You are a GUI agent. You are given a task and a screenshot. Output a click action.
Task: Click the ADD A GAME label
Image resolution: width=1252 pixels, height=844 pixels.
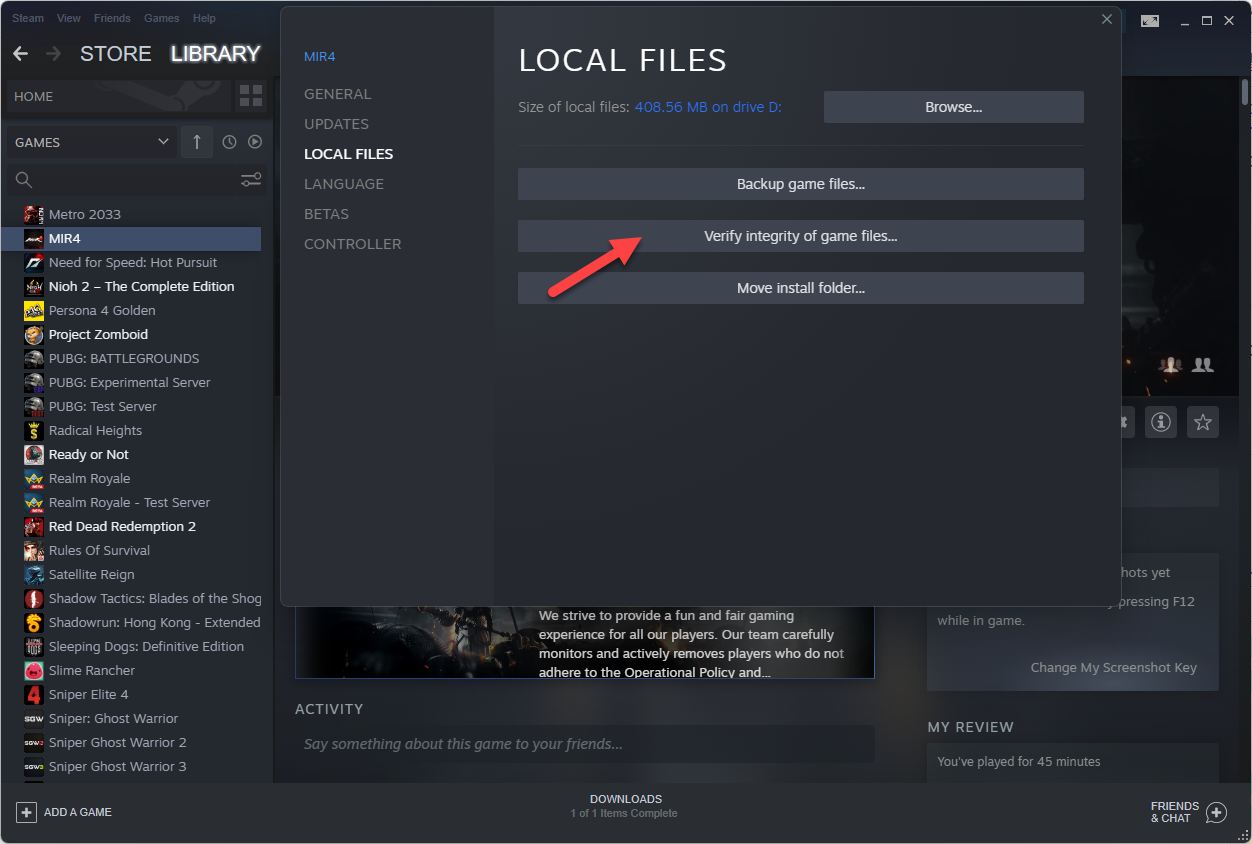point(78,812)
